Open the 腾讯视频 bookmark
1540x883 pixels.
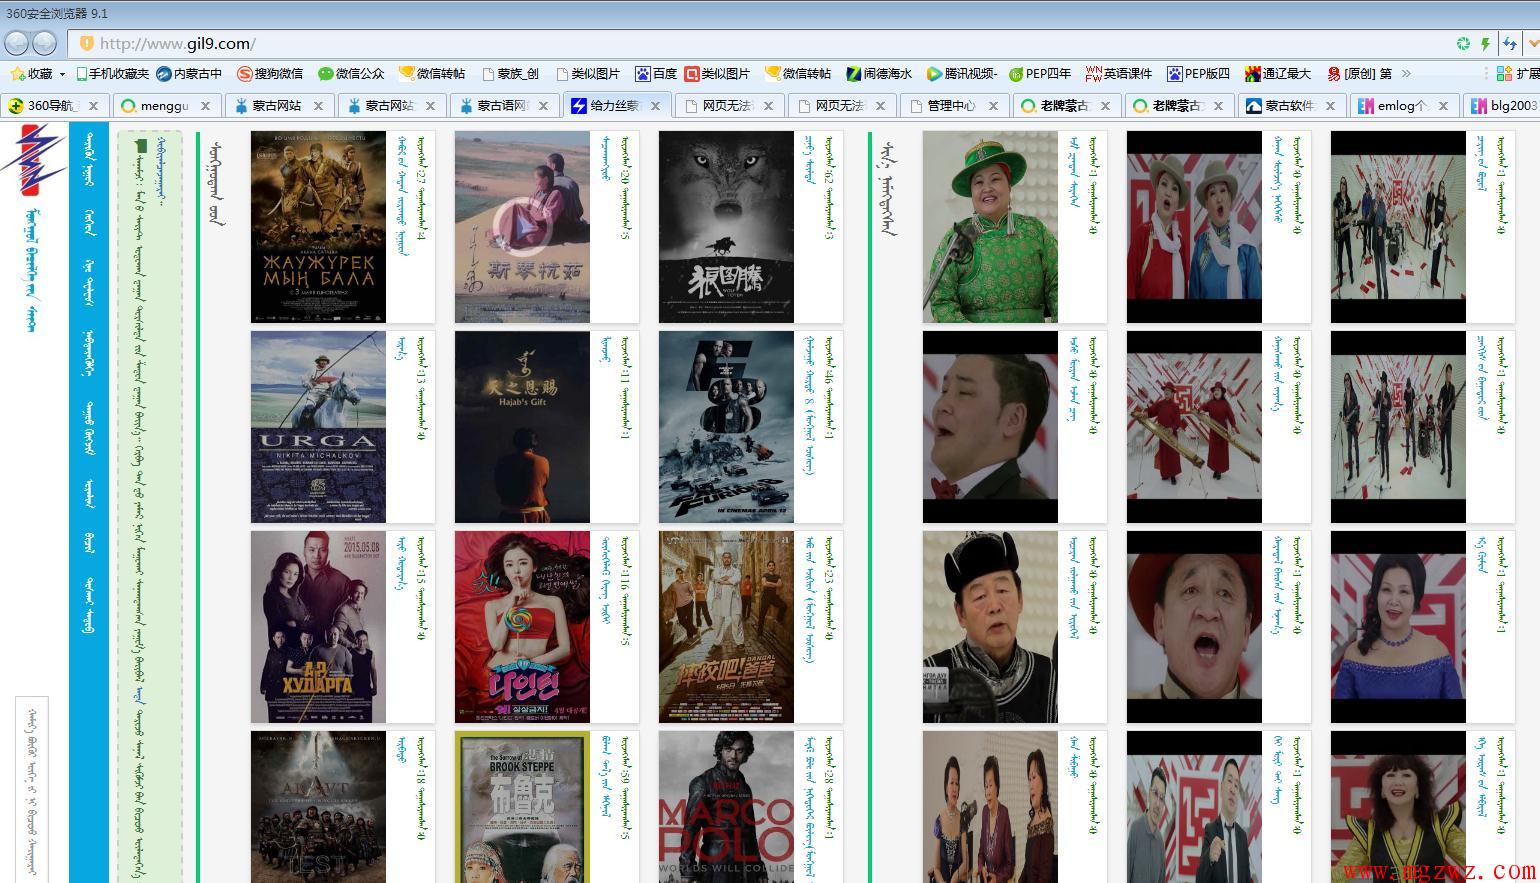[x=961, y=74]
